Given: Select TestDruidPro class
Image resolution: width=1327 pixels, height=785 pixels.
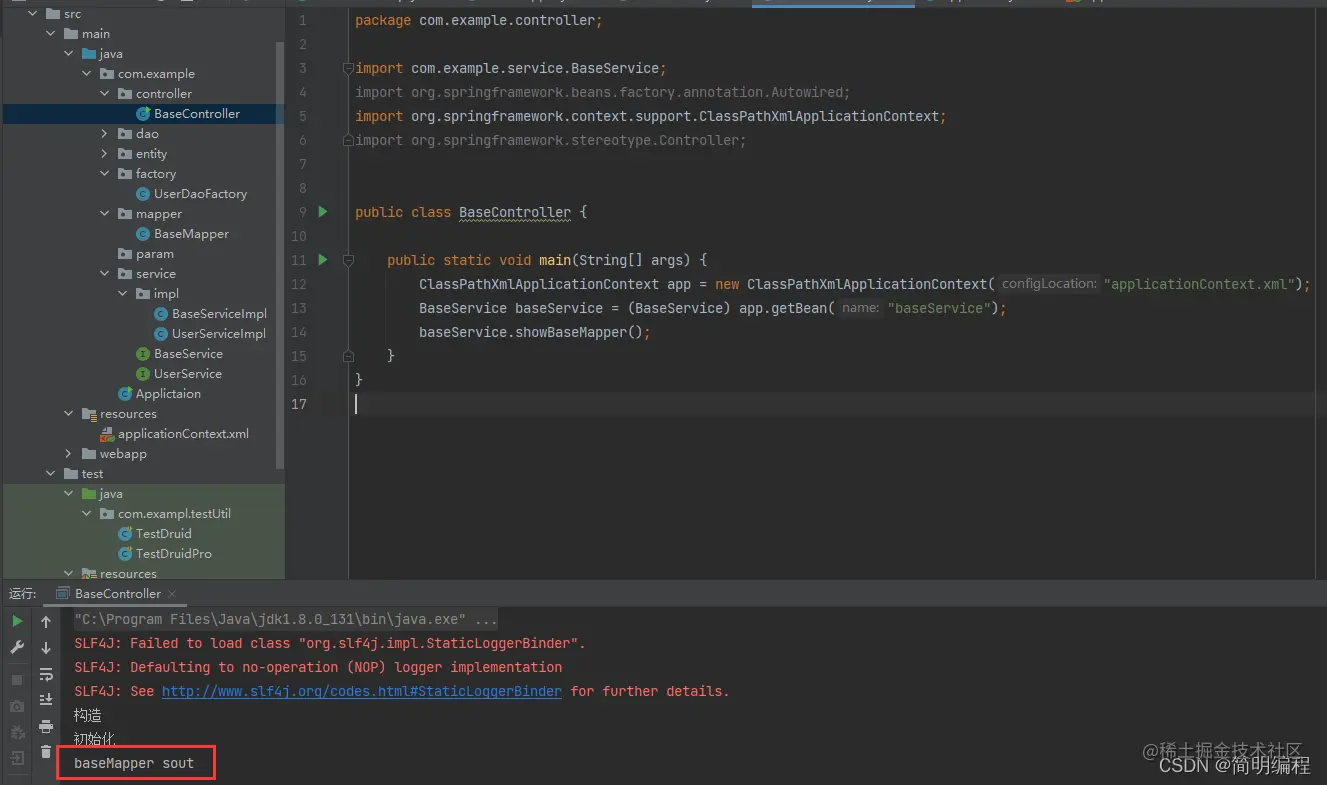Looking at the screenshot, I should click(173, 554).
